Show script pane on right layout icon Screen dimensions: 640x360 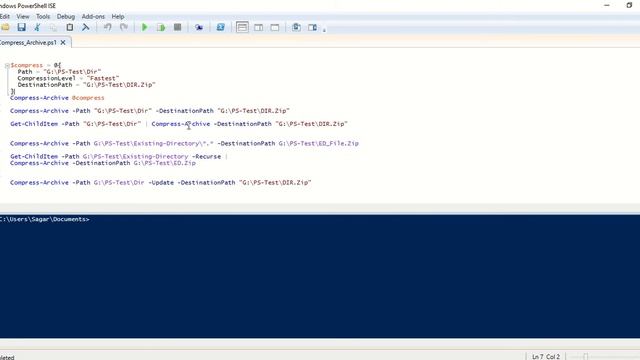tap(258, 27)
